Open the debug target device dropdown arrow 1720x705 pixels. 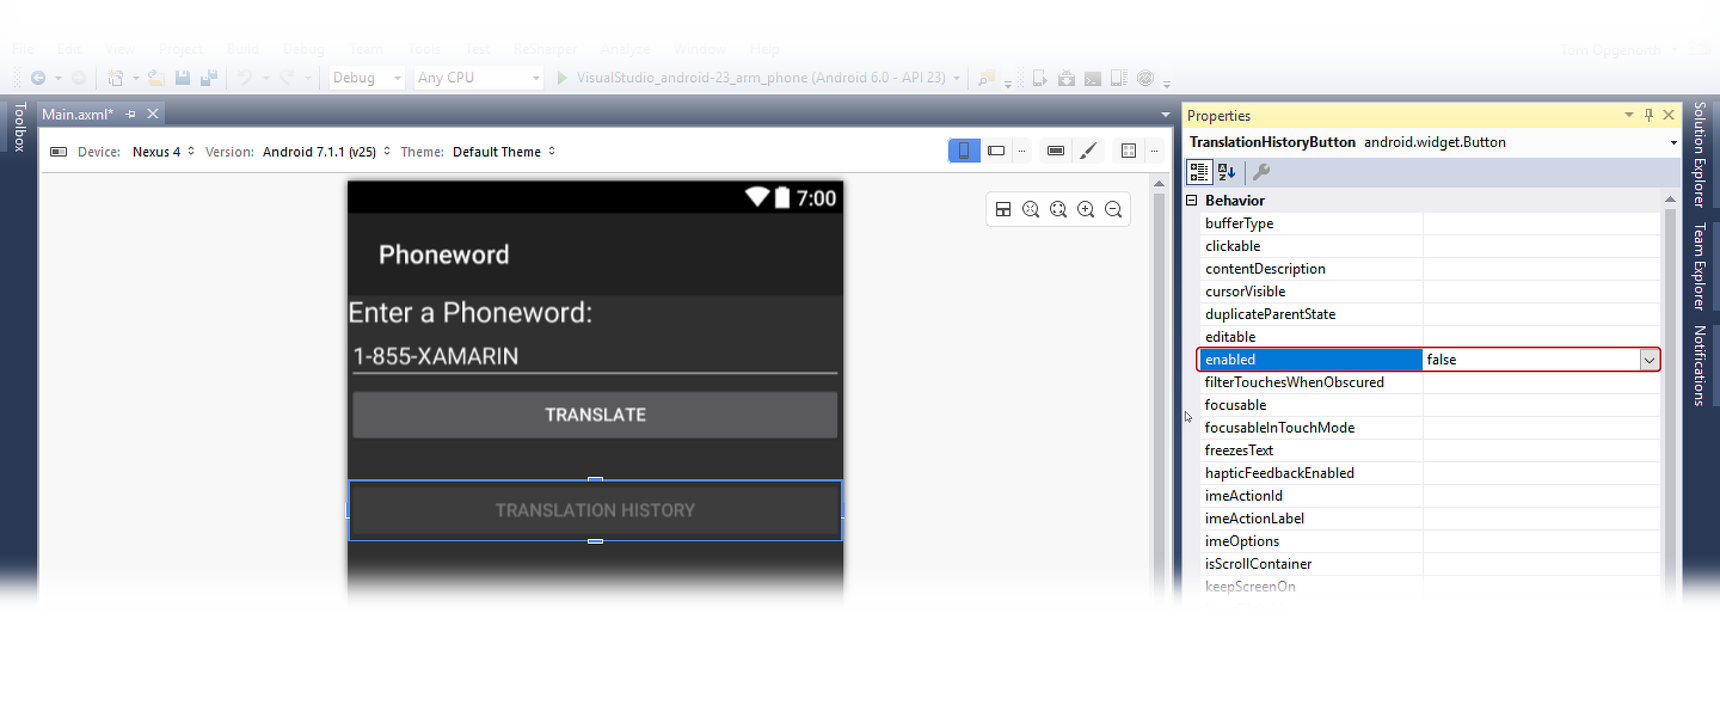coord(957,78)
